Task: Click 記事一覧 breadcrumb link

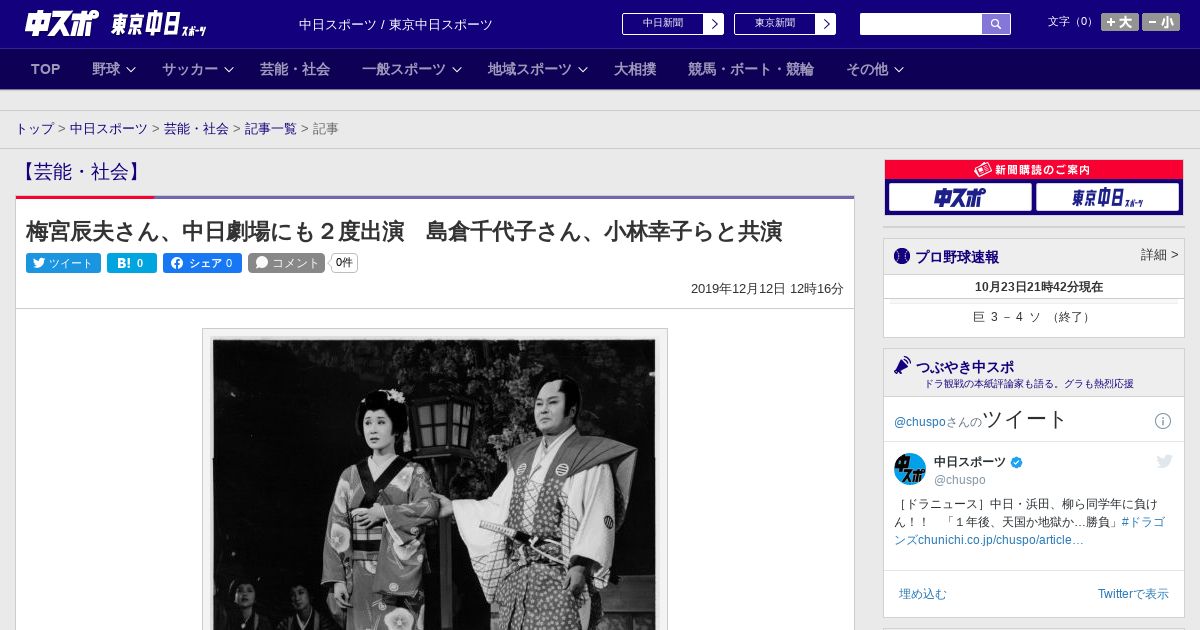Action: coord(271,129)
